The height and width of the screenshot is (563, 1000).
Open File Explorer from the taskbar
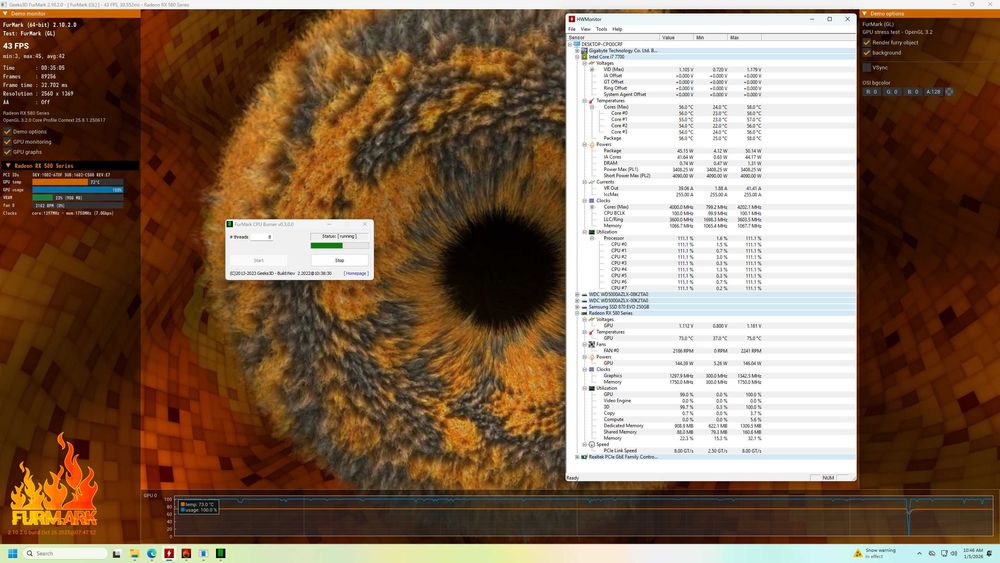click(134, 553)
